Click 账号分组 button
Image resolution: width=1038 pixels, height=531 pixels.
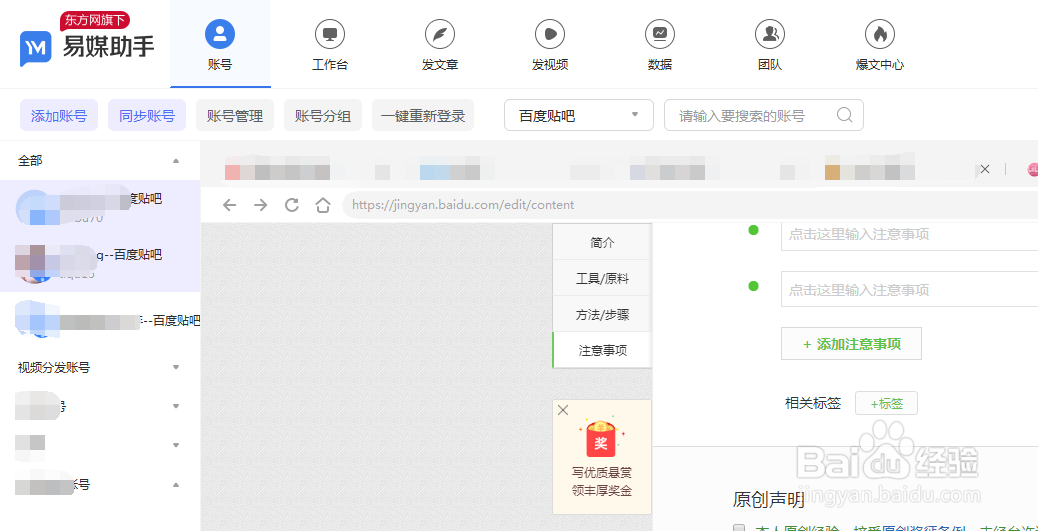coord(323,116)
